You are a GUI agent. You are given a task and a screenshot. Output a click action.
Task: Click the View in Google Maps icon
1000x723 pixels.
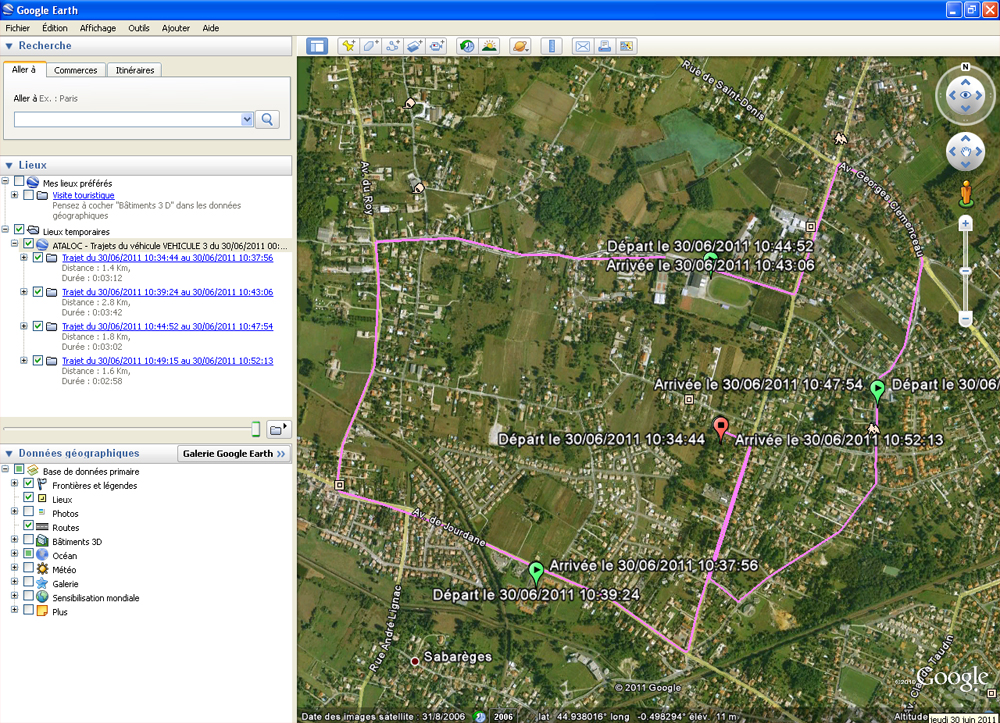[626, 46]
